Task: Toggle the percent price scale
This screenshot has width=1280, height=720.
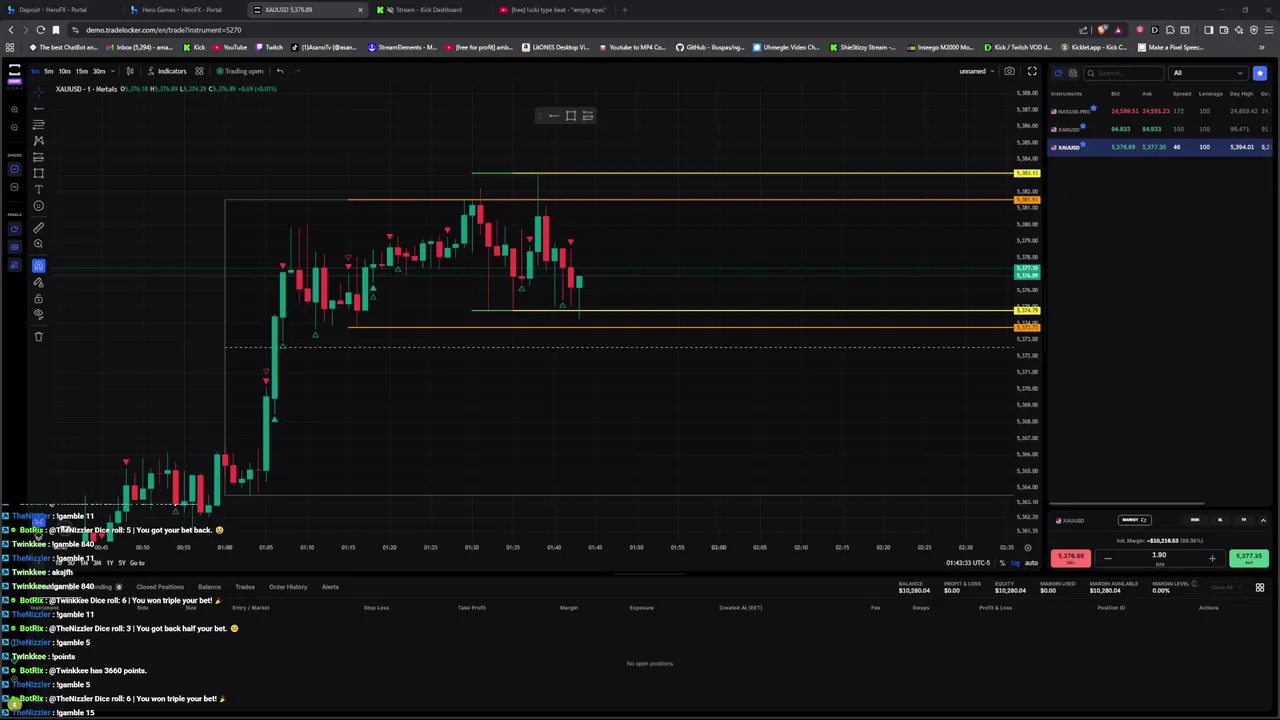Action: tap(1002, 563)
